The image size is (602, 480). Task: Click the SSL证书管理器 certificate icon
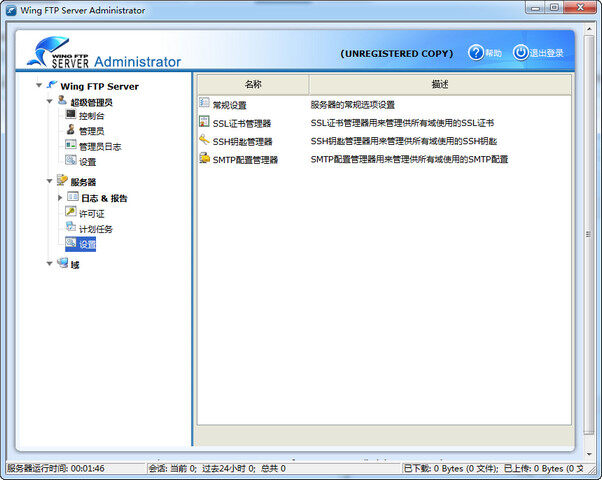204,121
